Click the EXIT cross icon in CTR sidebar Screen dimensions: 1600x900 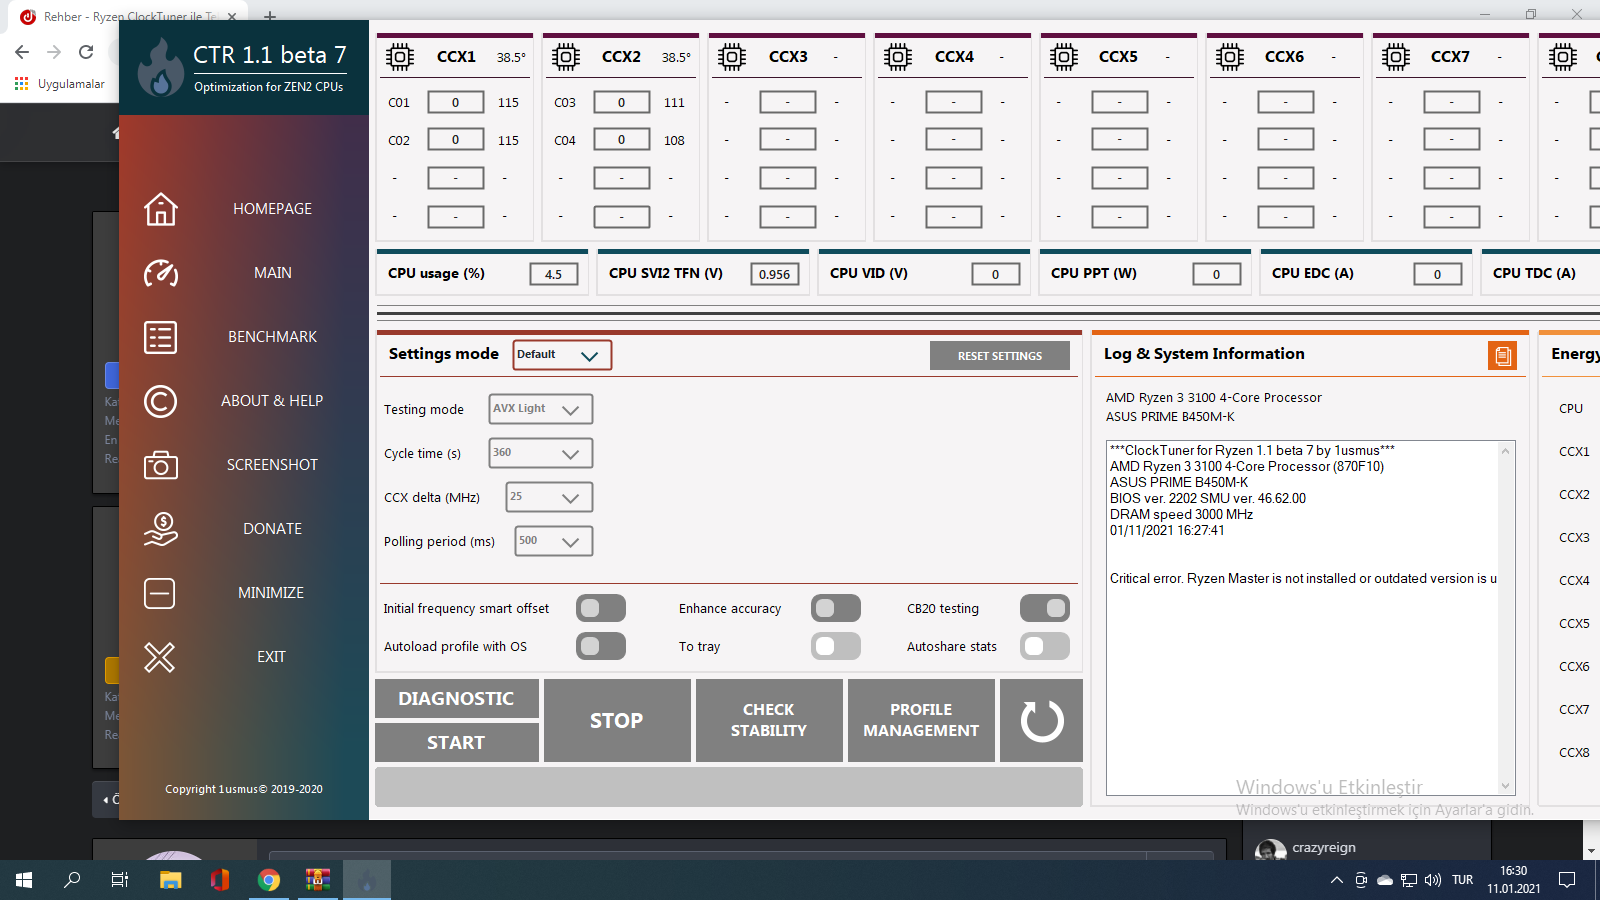[x=160, y=657]
